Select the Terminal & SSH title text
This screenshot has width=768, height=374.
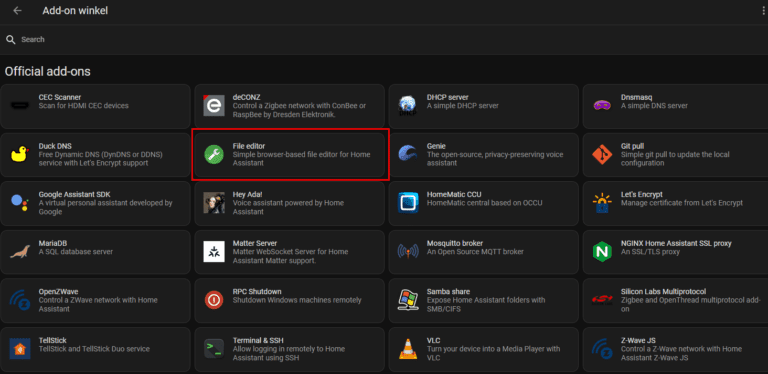[258, 341]
